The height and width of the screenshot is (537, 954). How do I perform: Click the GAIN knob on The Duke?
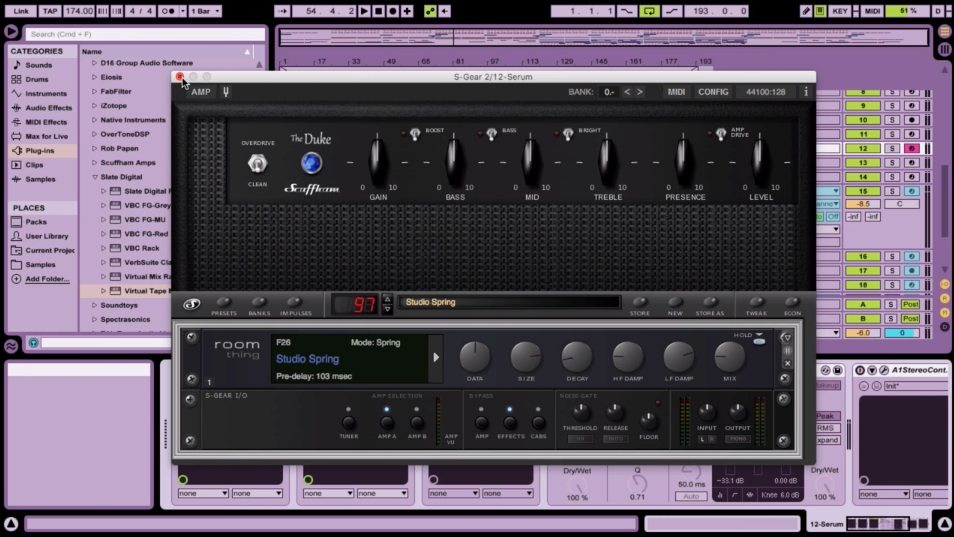pyautogui.click(x=377, y=160)
